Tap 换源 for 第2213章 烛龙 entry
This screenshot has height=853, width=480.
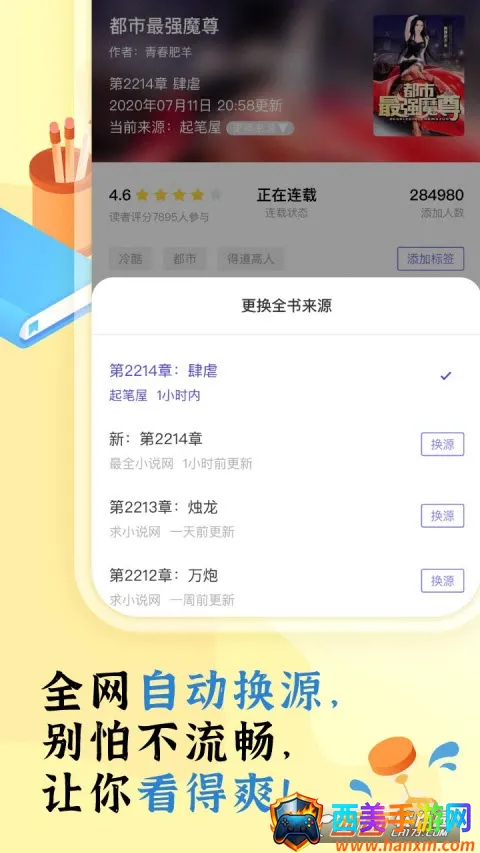pos(442,516)
